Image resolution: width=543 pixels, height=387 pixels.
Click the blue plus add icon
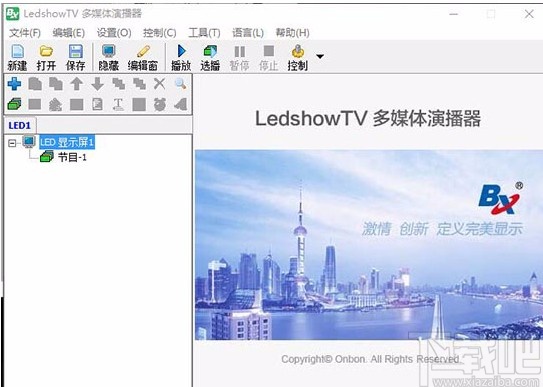pos(14,84)
